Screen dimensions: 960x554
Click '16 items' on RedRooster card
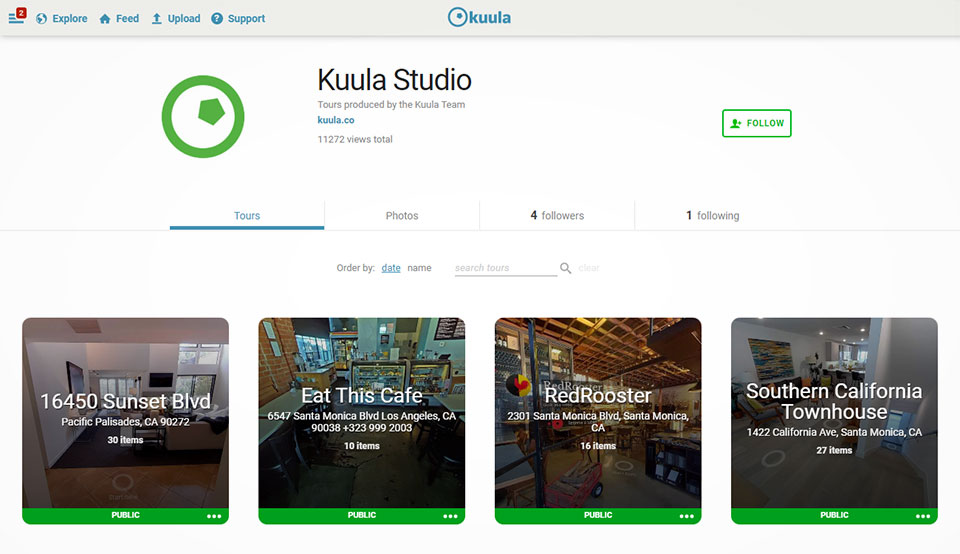click(x=598, y=446)
